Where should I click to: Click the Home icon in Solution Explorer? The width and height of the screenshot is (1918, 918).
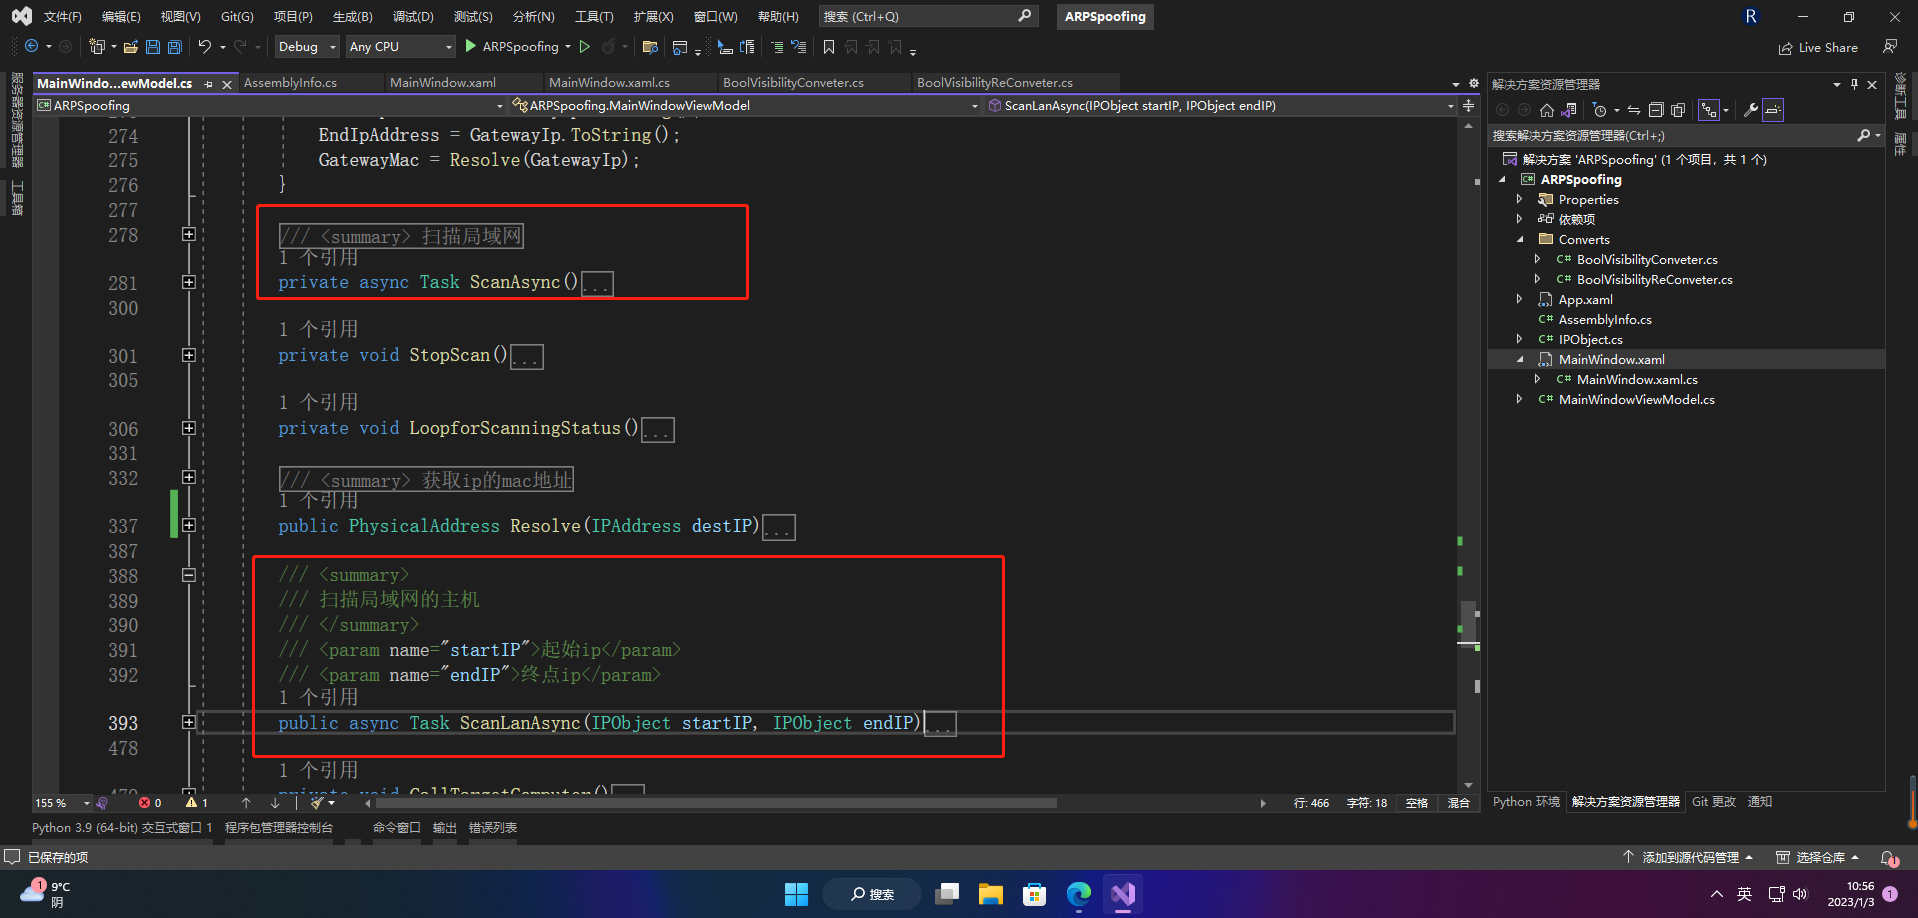click(x=1547, y=110)
